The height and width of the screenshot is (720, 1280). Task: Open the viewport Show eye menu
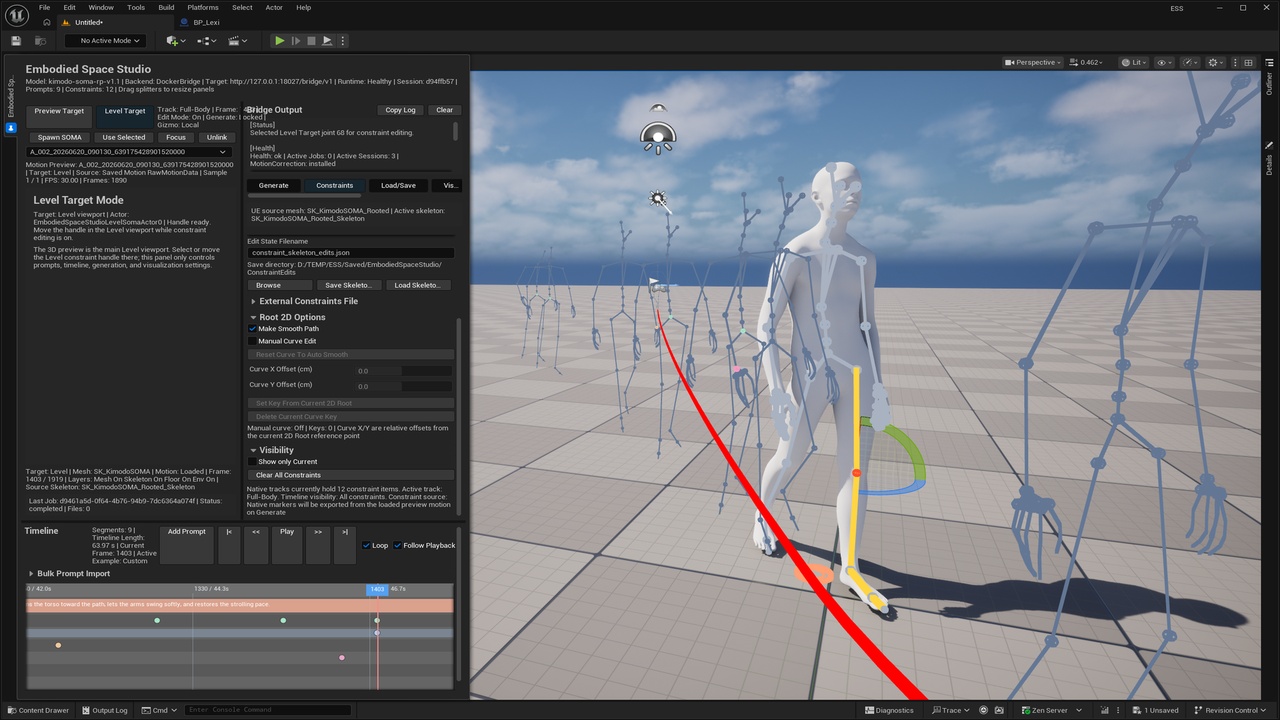1164,62
